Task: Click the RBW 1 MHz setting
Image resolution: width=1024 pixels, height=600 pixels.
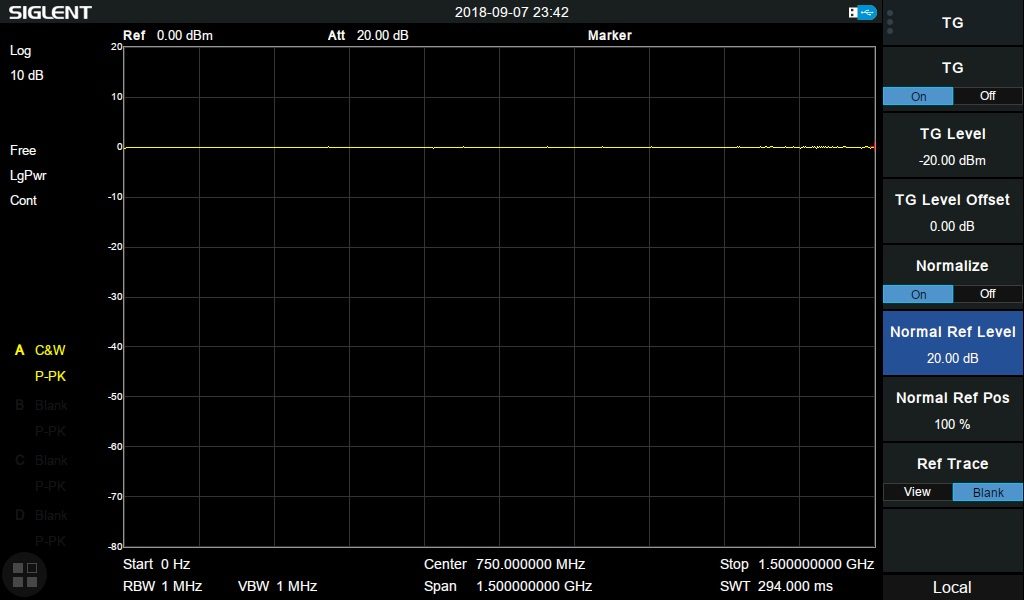Action: click(162, 586)
